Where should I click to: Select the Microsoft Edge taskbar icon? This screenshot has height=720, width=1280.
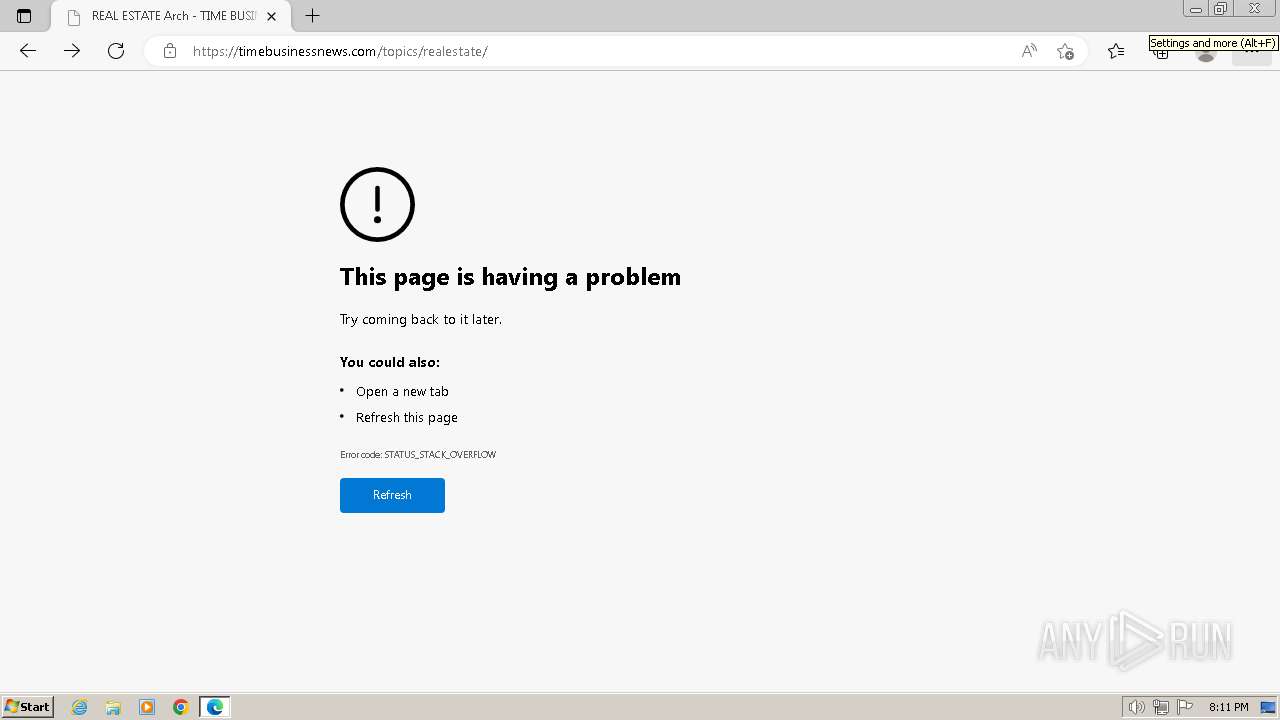coord(215,707)
